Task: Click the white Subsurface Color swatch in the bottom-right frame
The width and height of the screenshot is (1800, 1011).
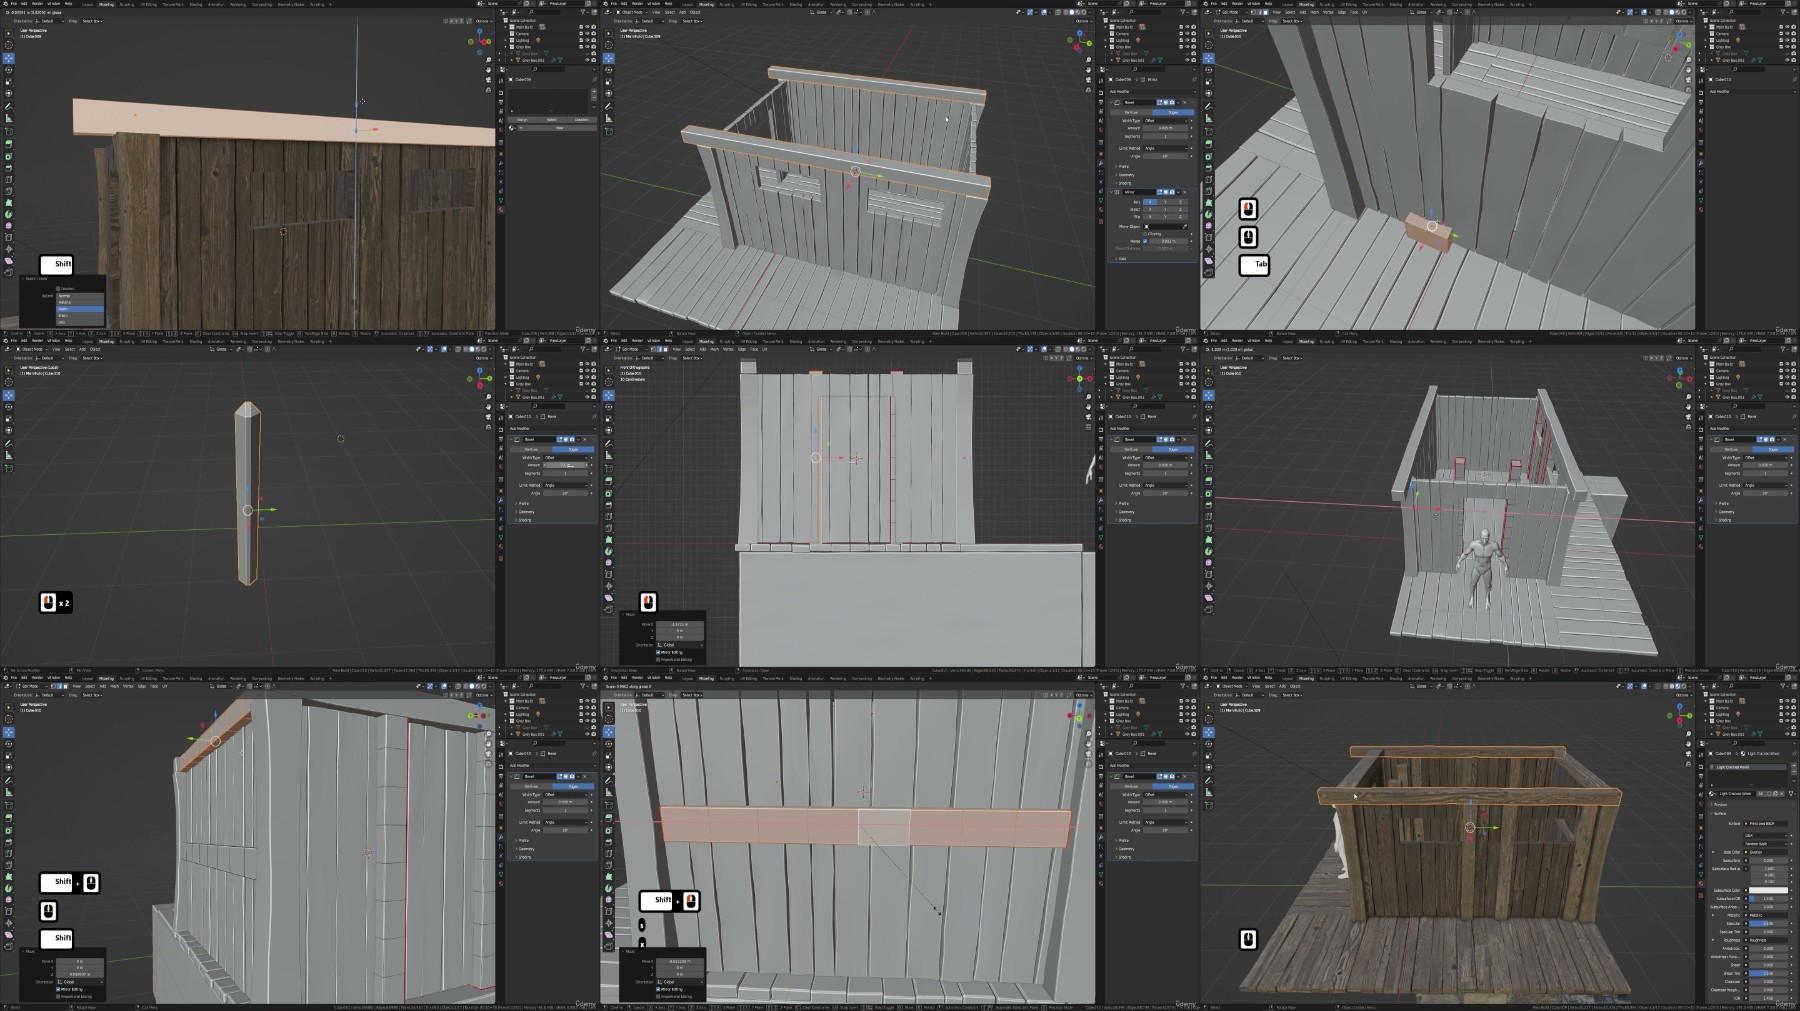Action: tap(1766, 890)
